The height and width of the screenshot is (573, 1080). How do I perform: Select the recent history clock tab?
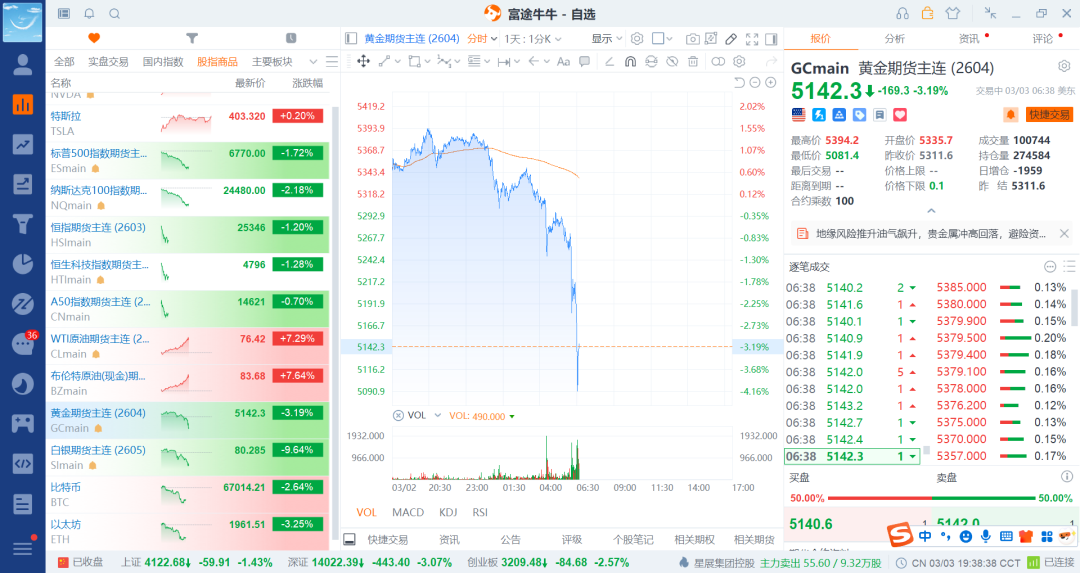point(291,38)
